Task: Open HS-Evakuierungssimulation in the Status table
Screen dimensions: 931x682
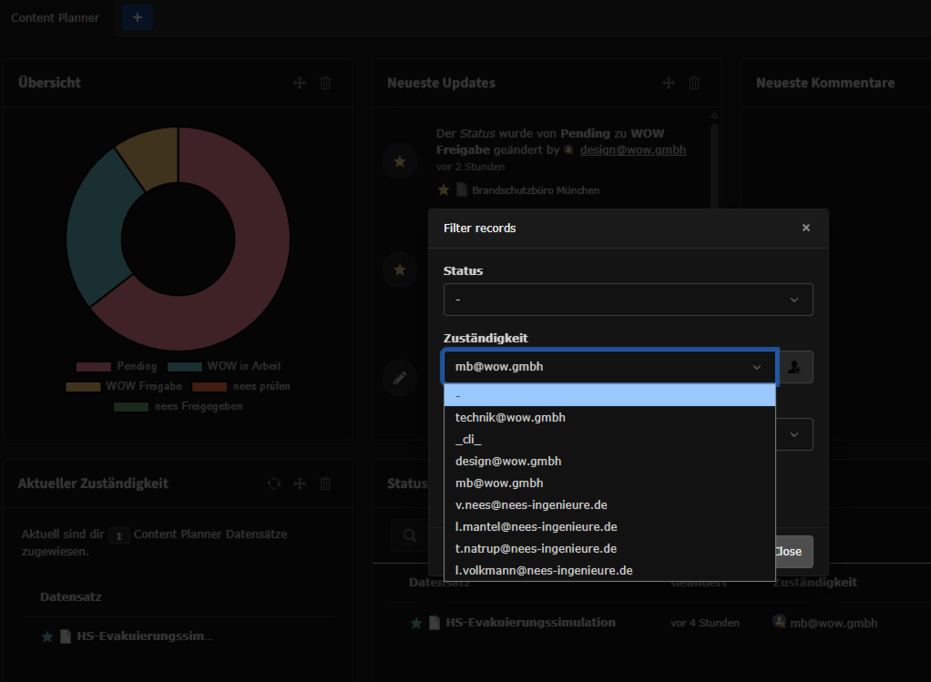Action: [530, 623]
